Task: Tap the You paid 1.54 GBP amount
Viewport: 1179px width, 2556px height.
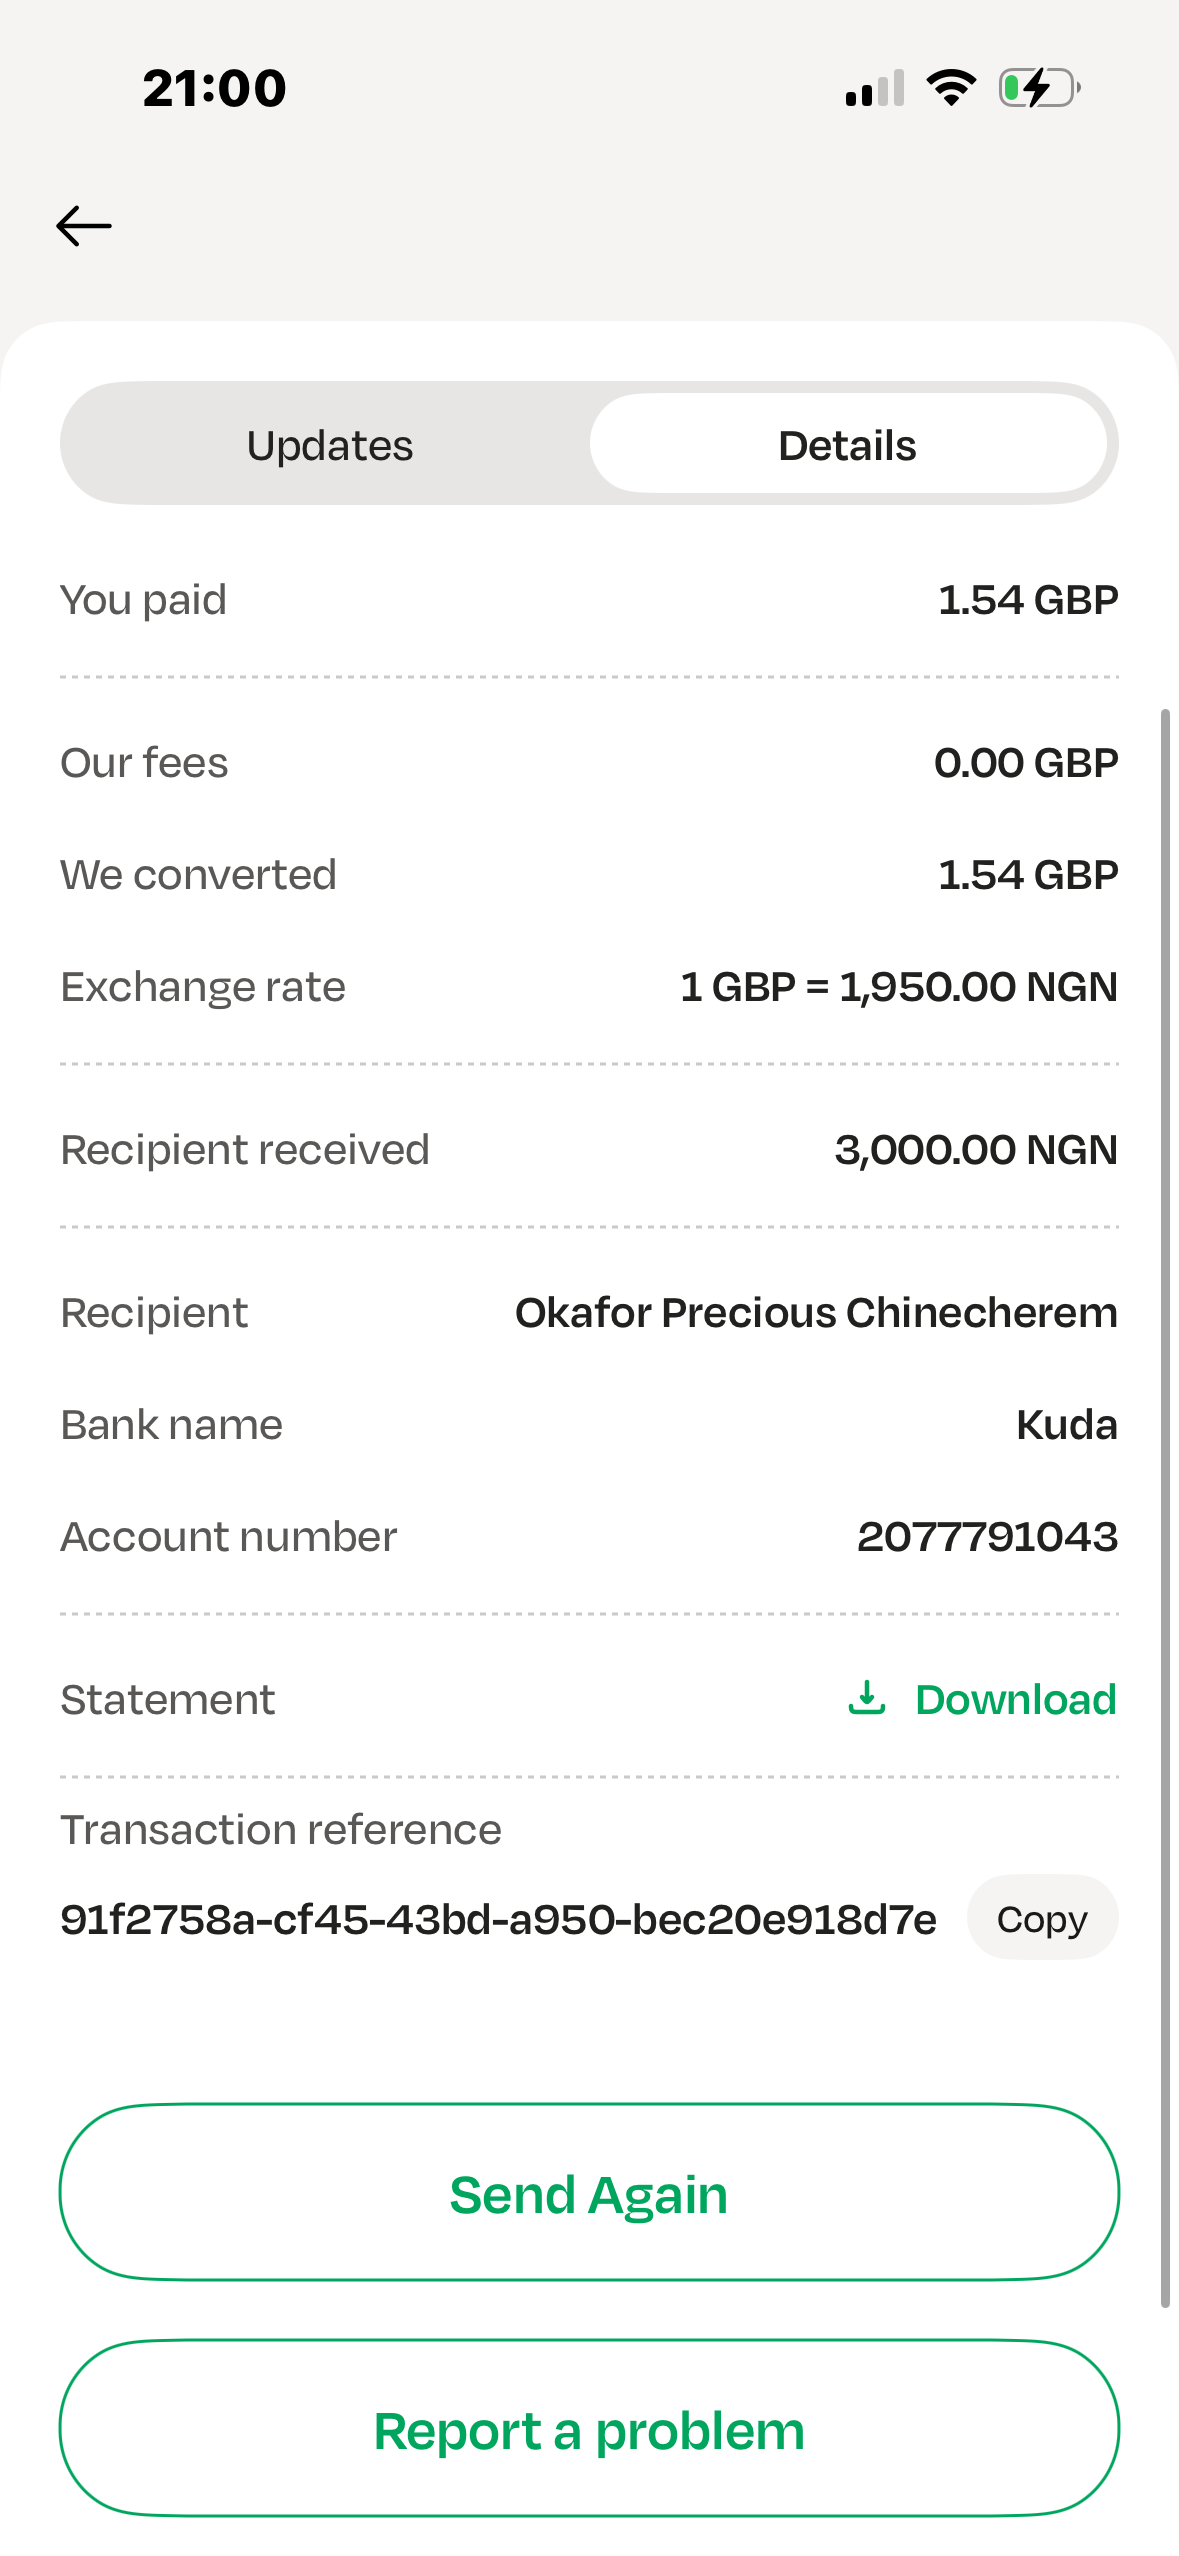Action: tap(1027, 600)
